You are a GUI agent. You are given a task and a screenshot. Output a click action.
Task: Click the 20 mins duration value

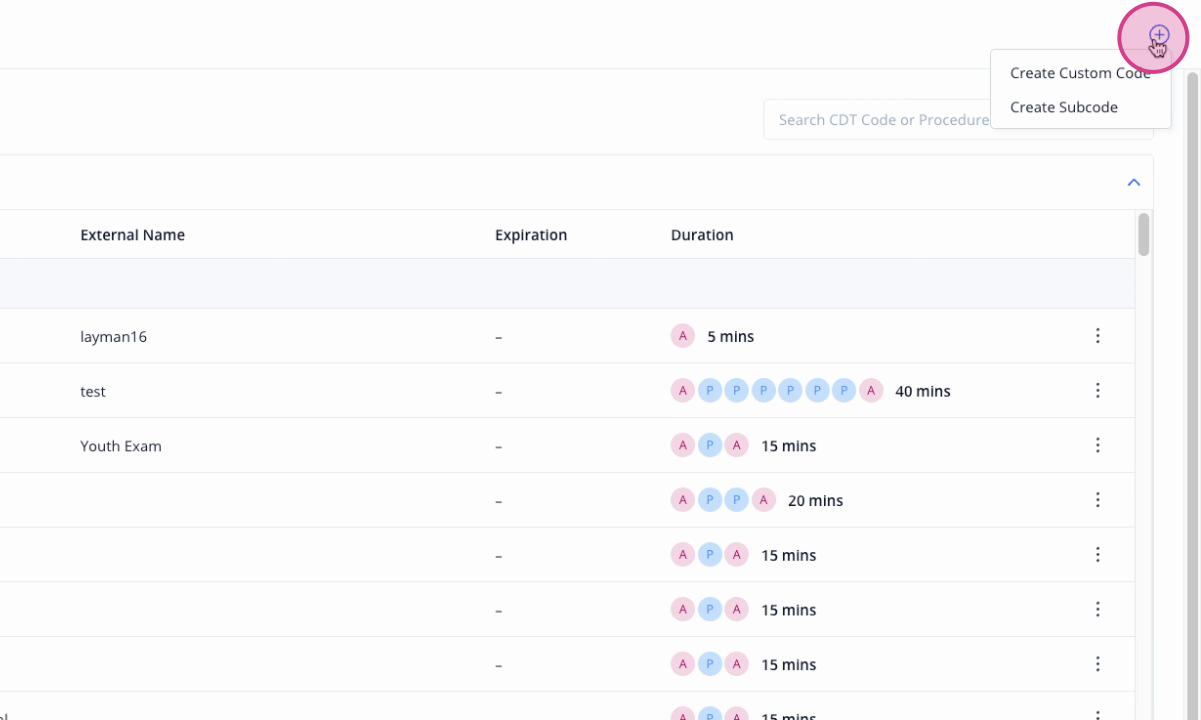[815, 501]
